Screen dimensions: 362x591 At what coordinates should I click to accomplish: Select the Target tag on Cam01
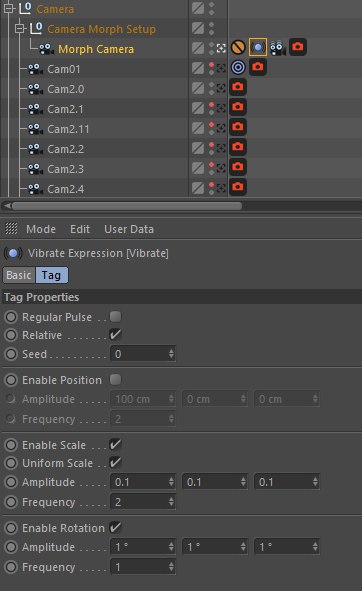238,67
